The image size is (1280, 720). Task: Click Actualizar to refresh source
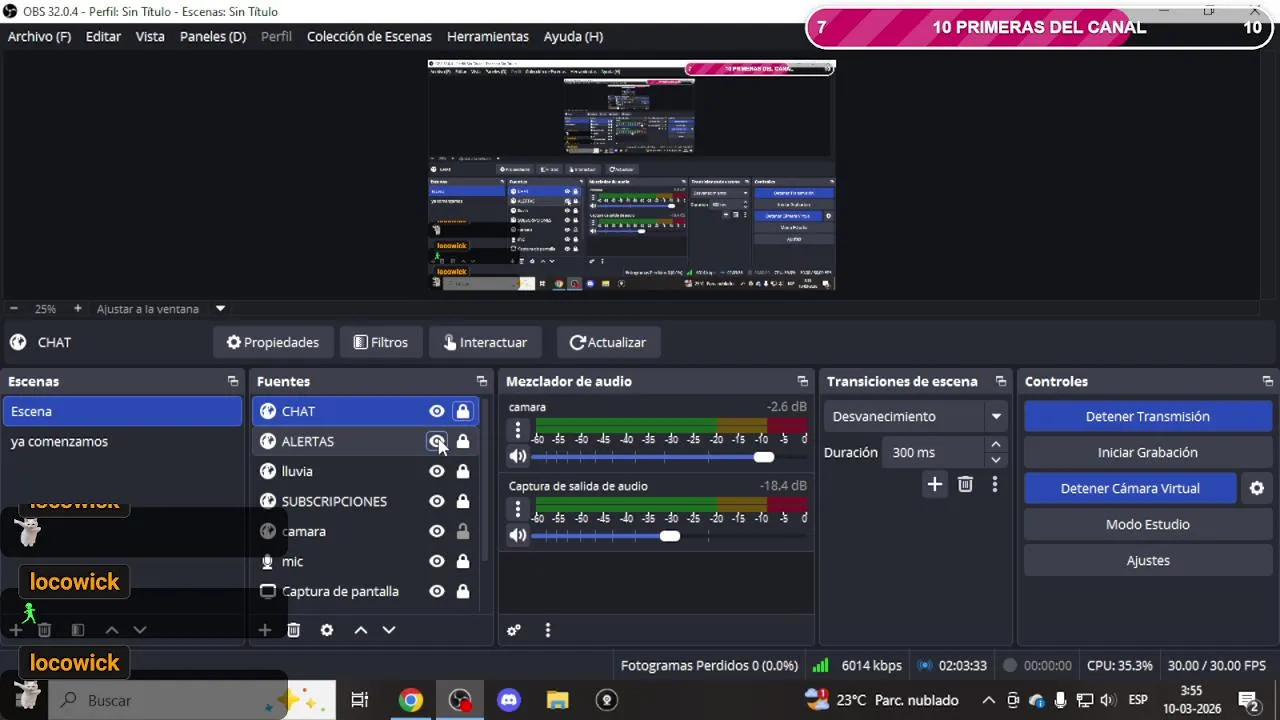coord(608,342)
